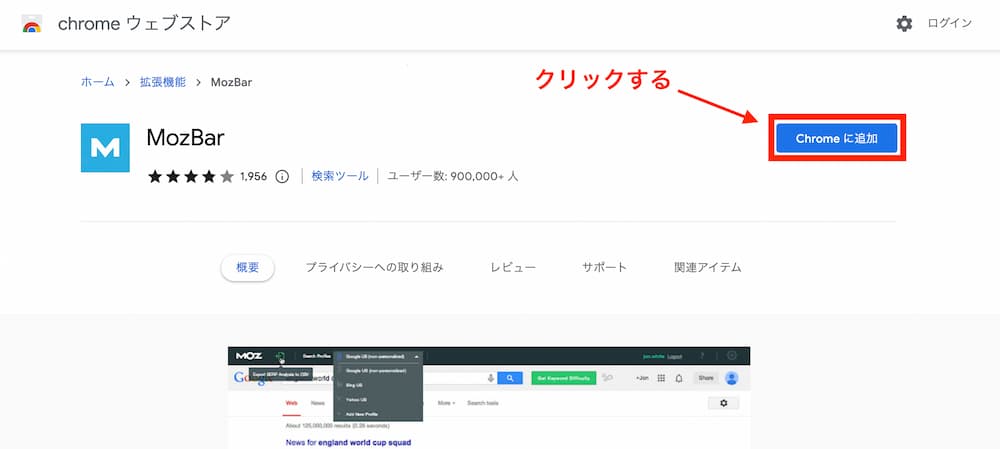
Task: Open the 検索ツール category link
Action: 340,176
